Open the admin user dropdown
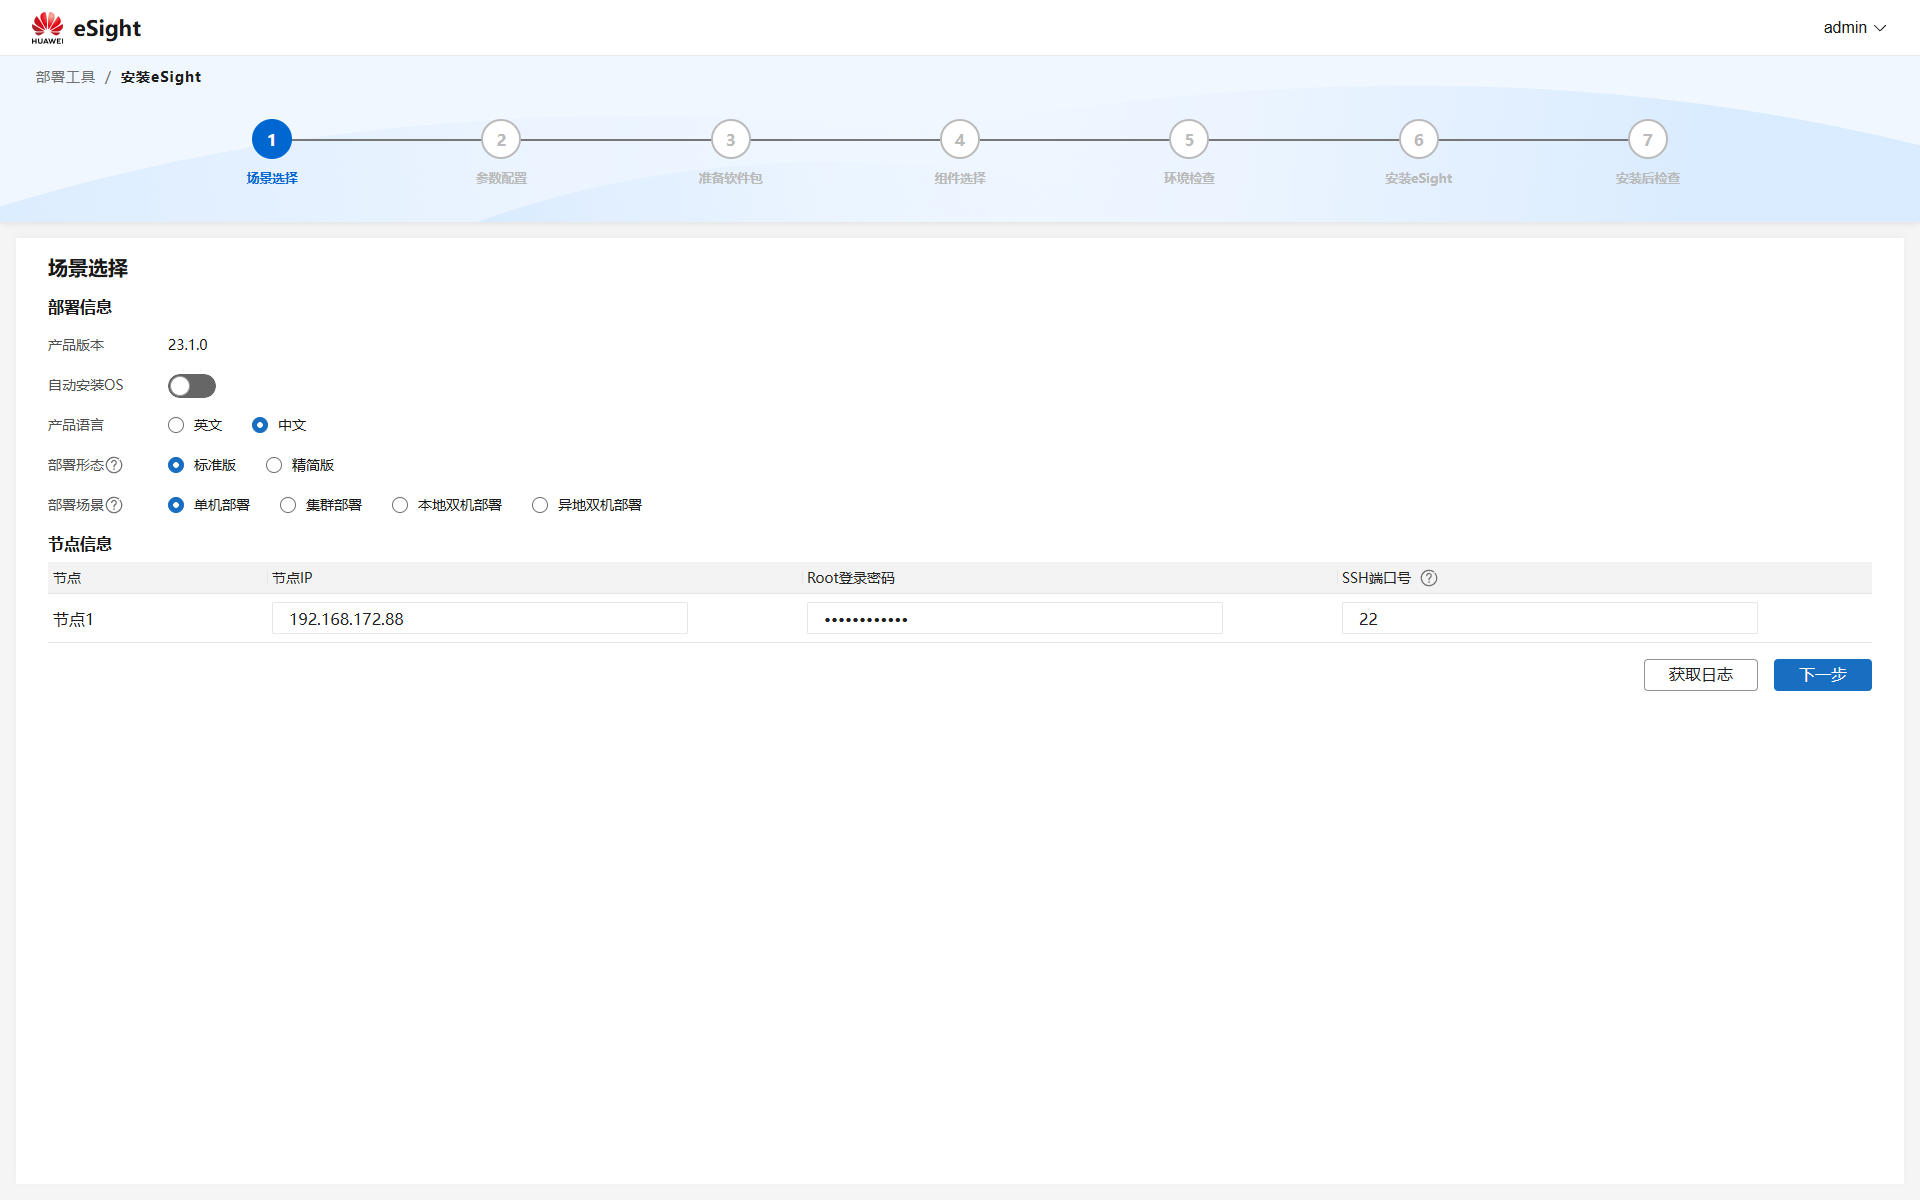This screenshot has width=1920, height=1200. (x=1854, y=28)
